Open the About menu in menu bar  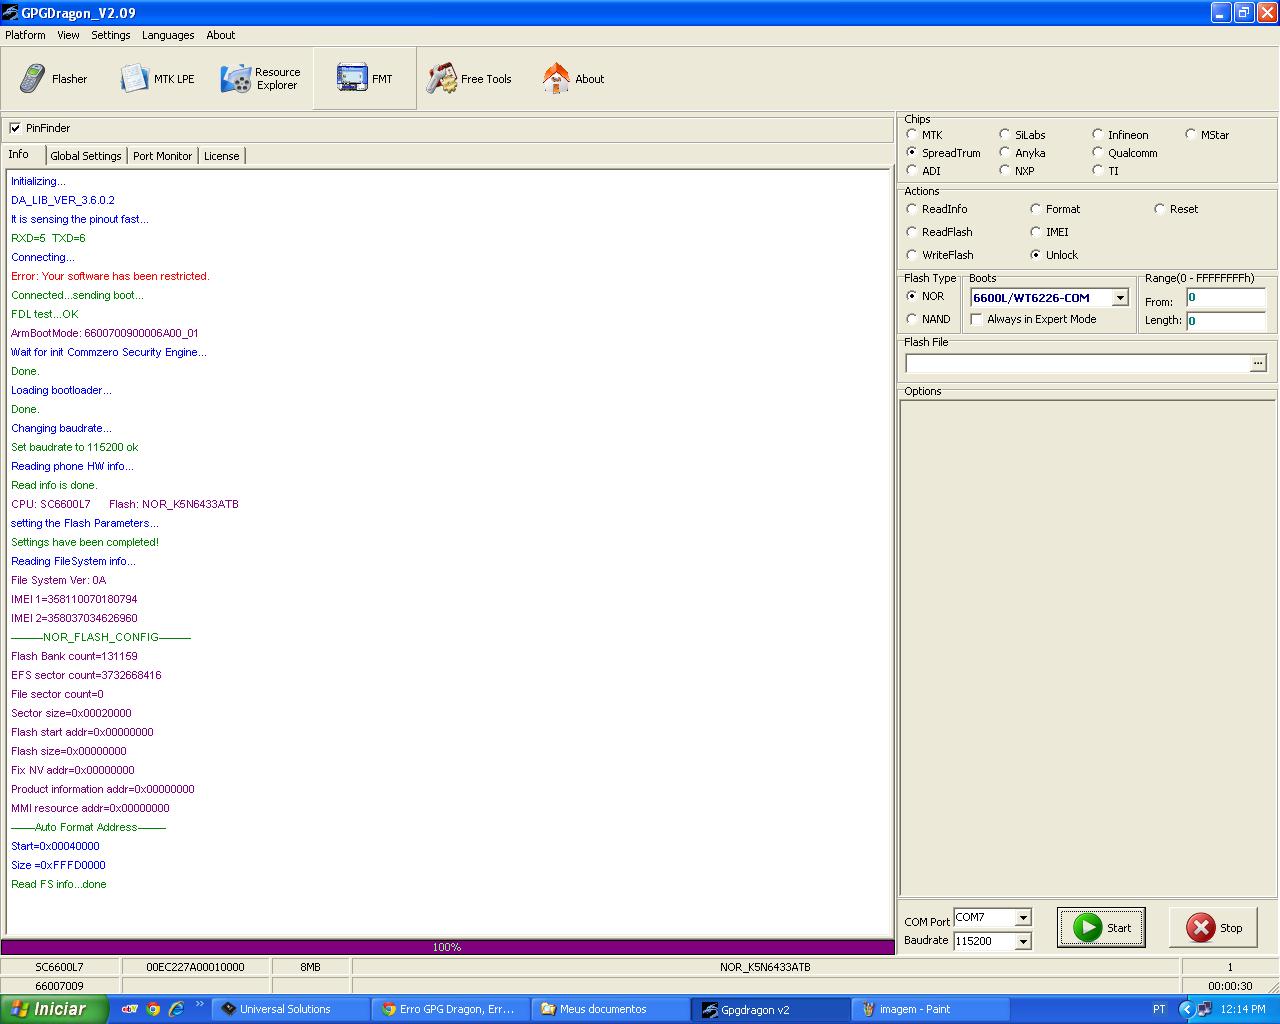221,35
